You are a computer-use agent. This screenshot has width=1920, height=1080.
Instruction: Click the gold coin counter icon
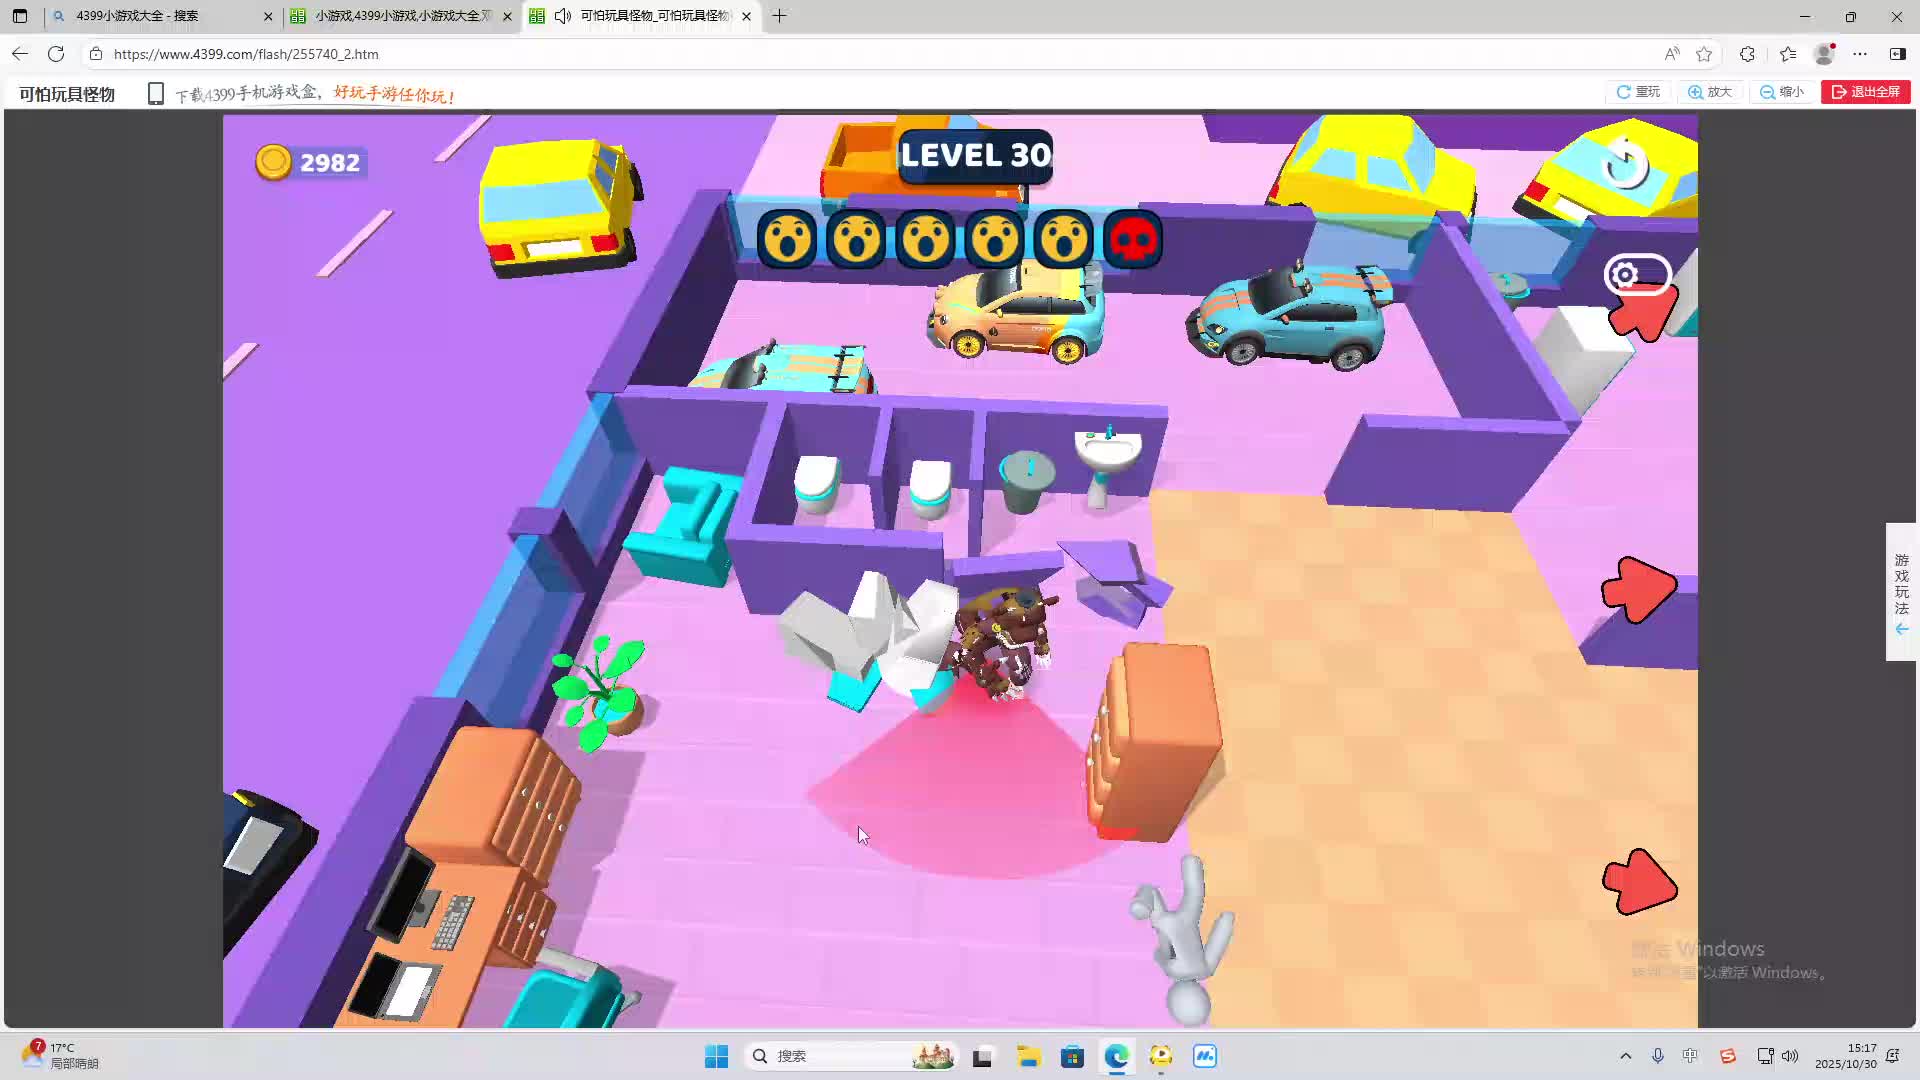[273, 162]
